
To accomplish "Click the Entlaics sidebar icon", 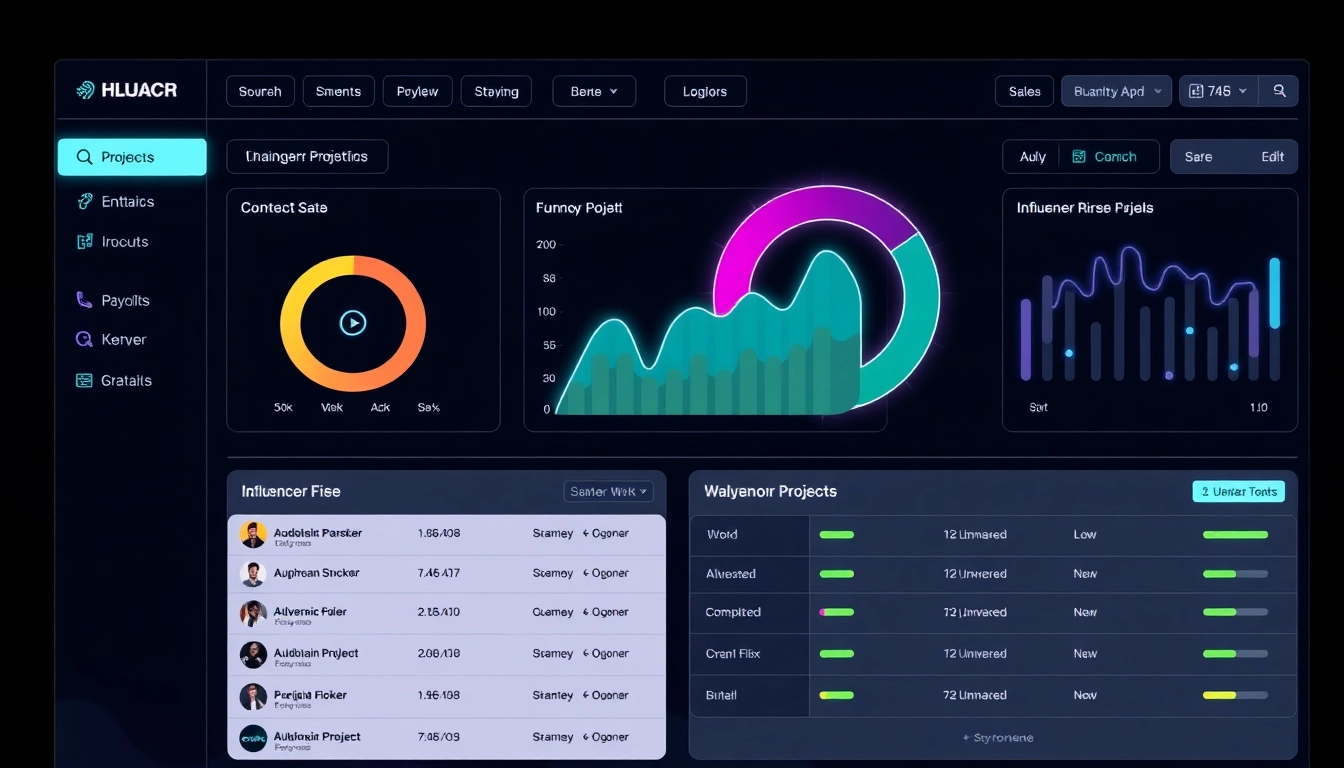I will pos(85,201).
